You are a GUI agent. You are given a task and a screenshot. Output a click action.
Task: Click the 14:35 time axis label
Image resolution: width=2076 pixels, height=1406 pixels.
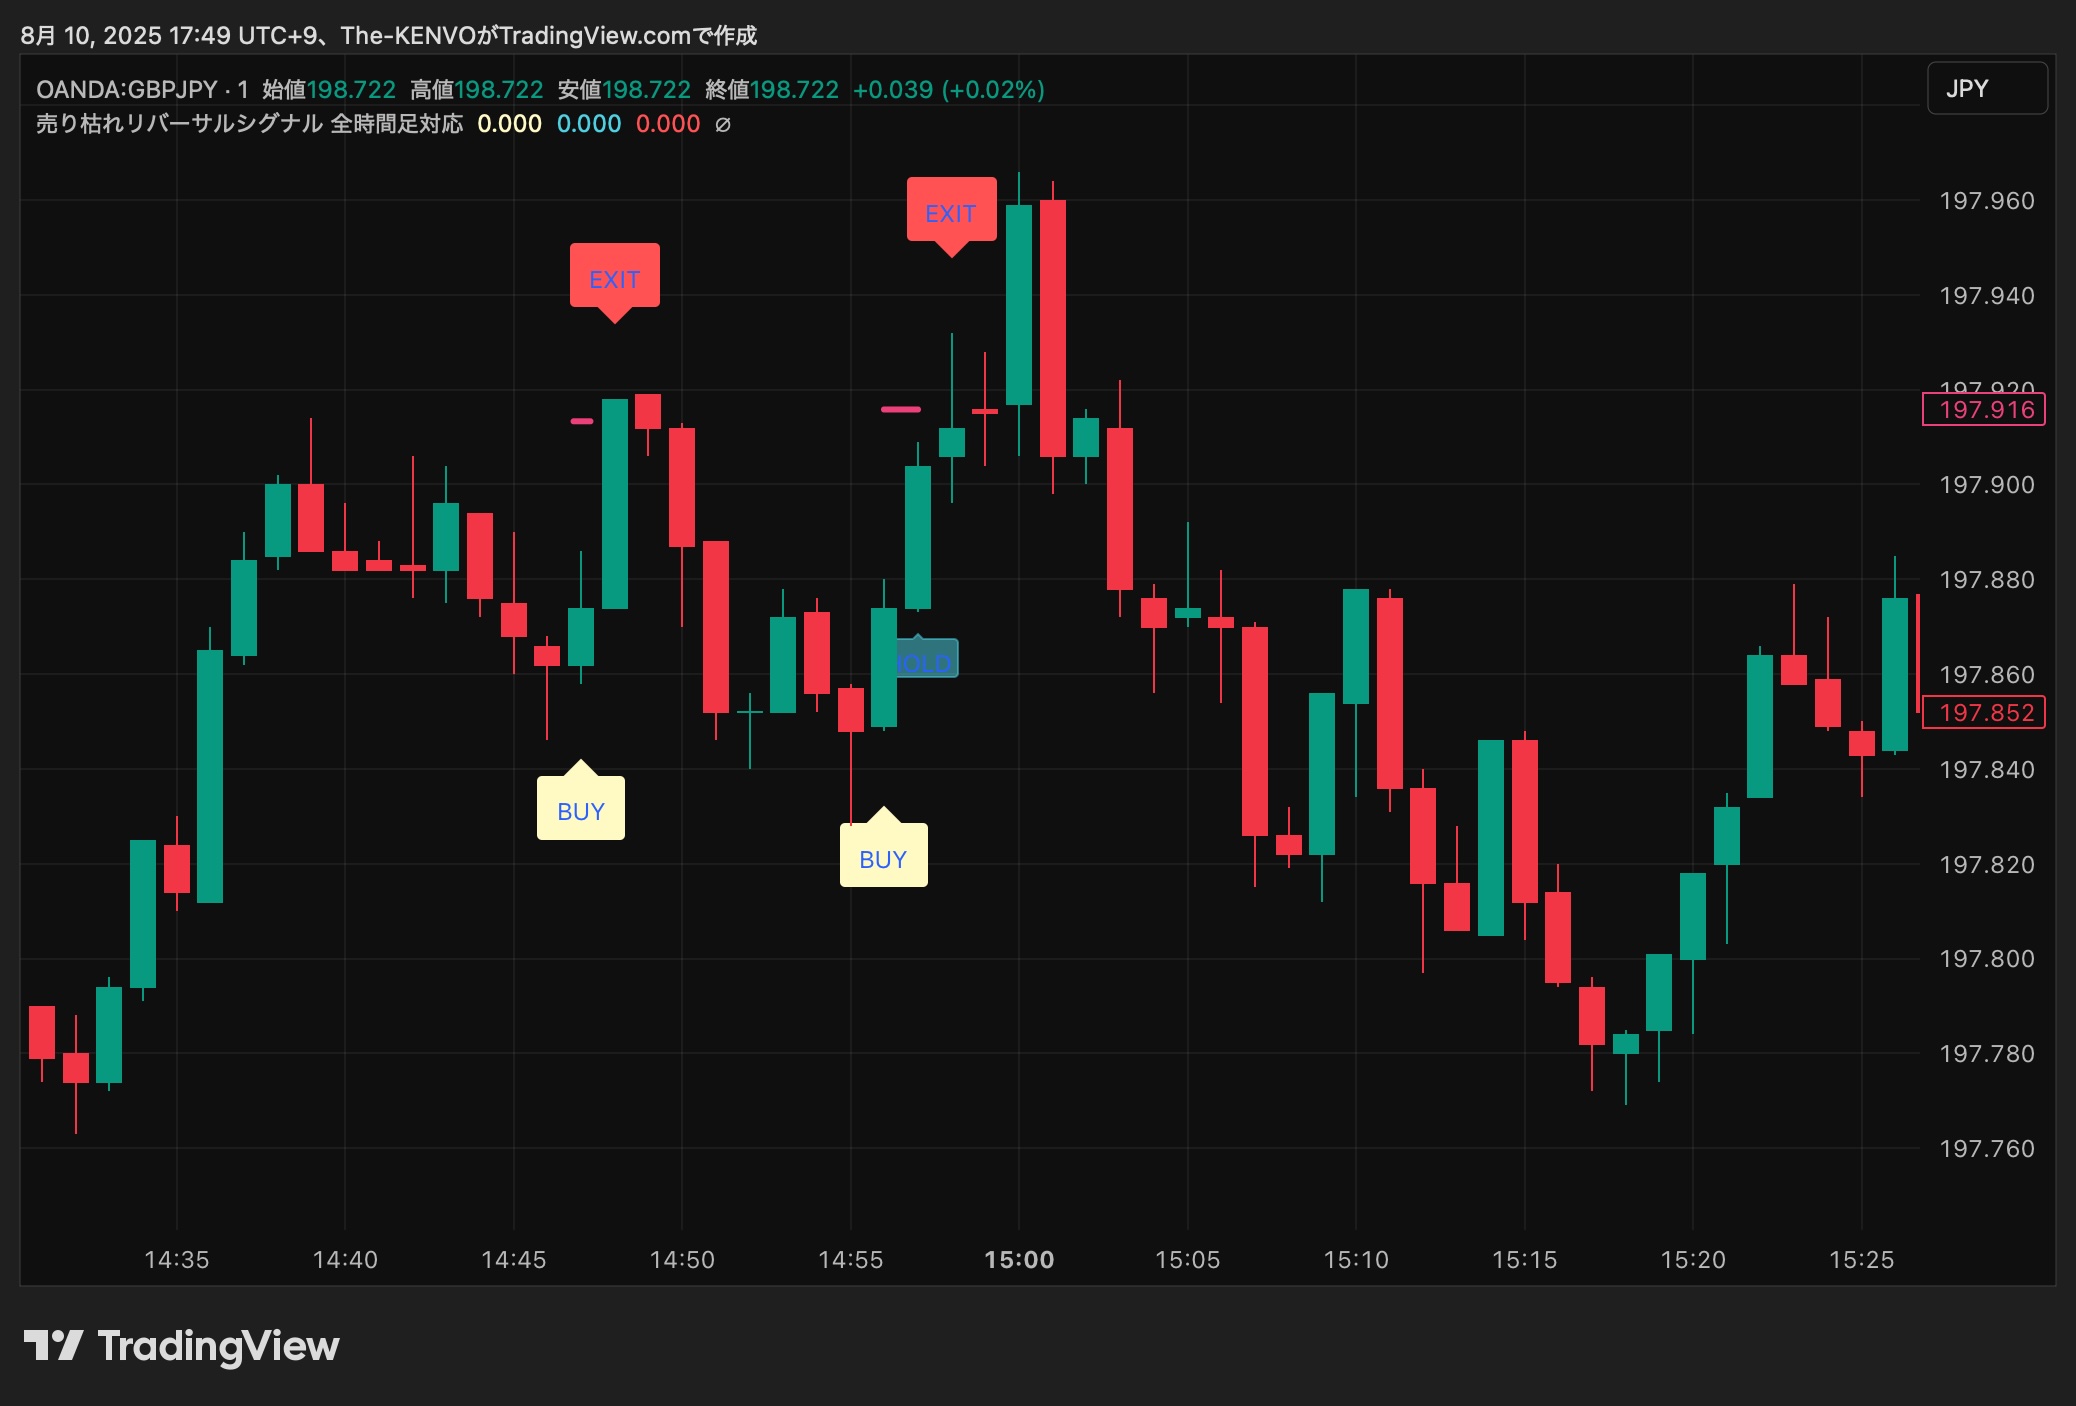click(x=176, y=1259)
